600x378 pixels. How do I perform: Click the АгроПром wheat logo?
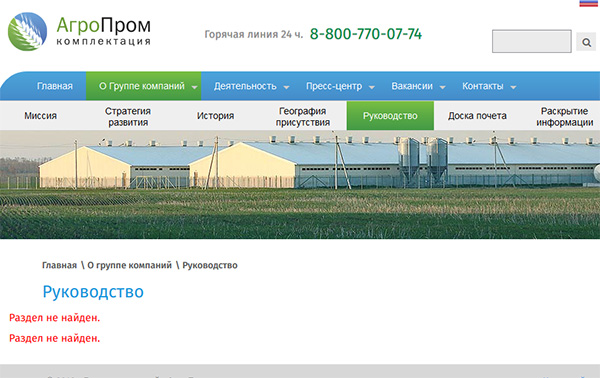(28, 32)
